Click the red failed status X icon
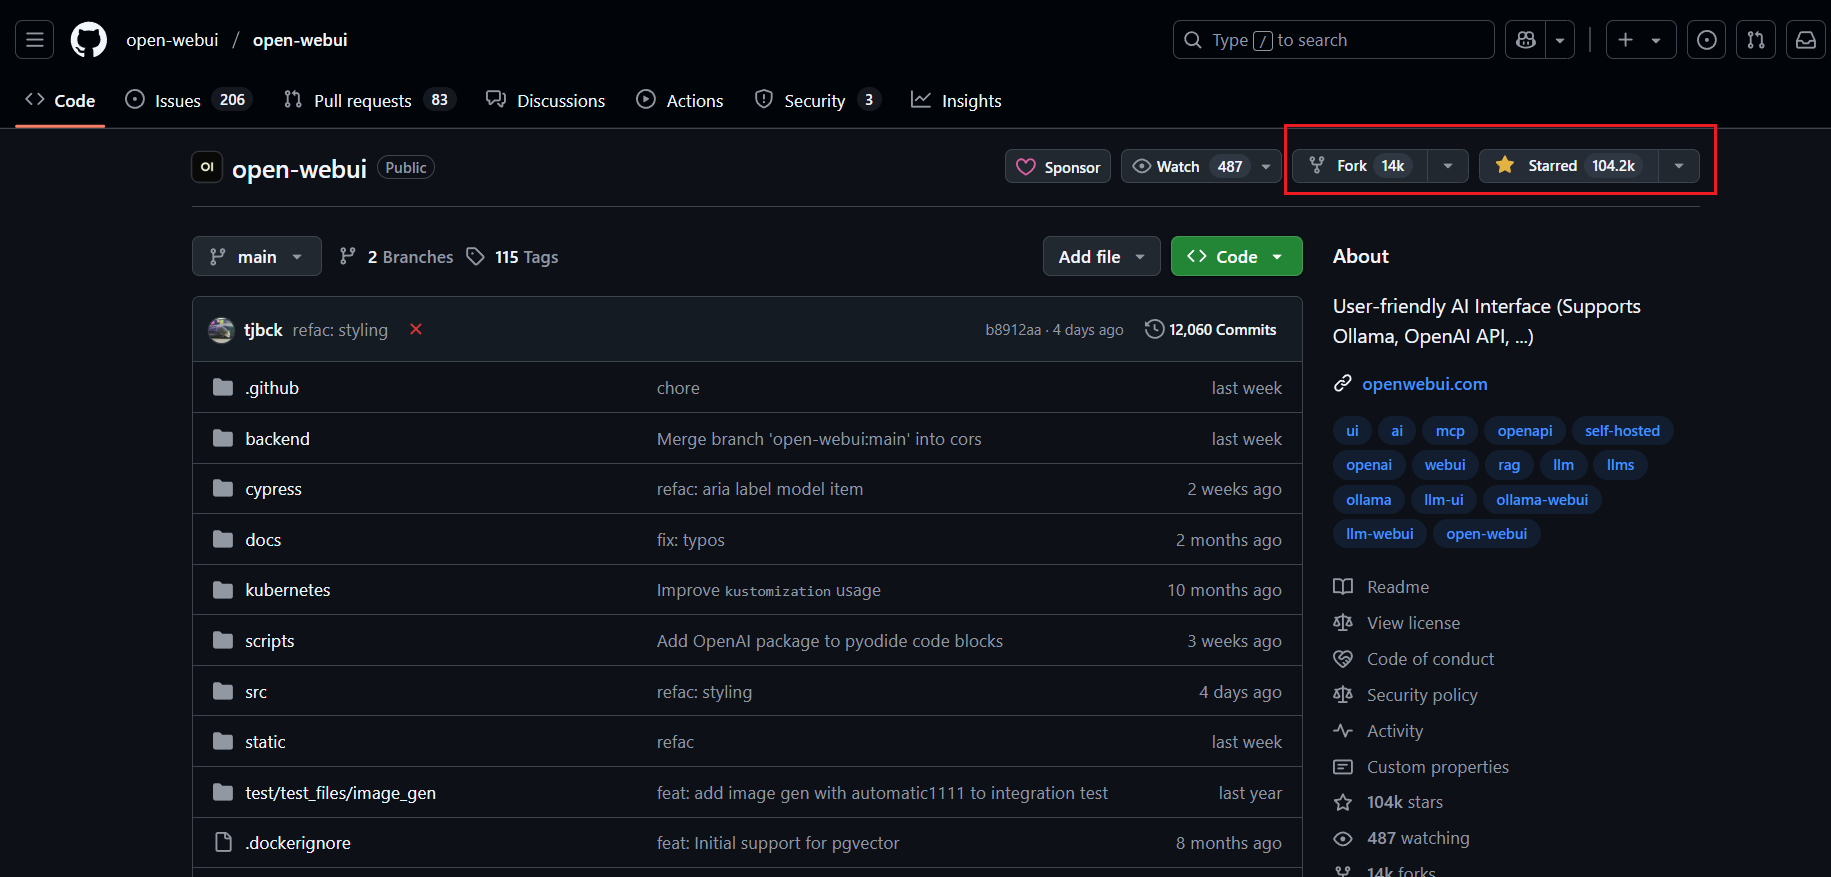 [416, 329]
